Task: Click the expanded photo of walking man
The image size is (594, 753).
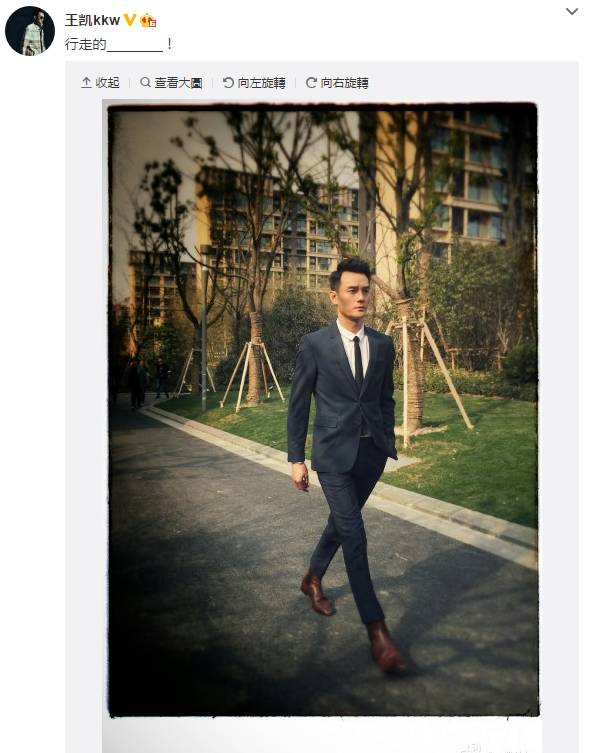Action: click(x=322, y=410)
